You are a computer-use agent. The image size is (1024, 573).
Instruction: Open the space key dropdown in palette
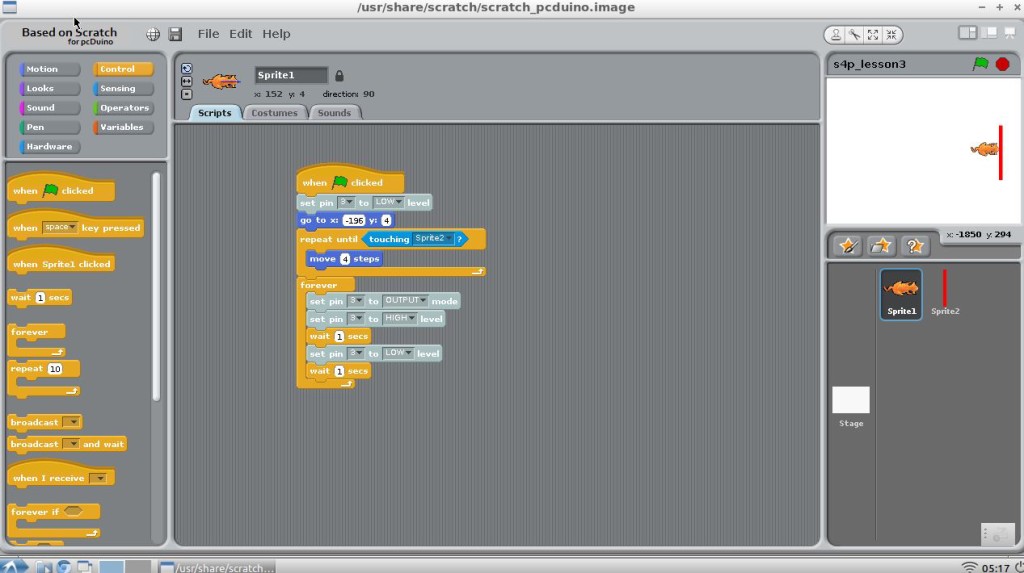coord(60,227)
